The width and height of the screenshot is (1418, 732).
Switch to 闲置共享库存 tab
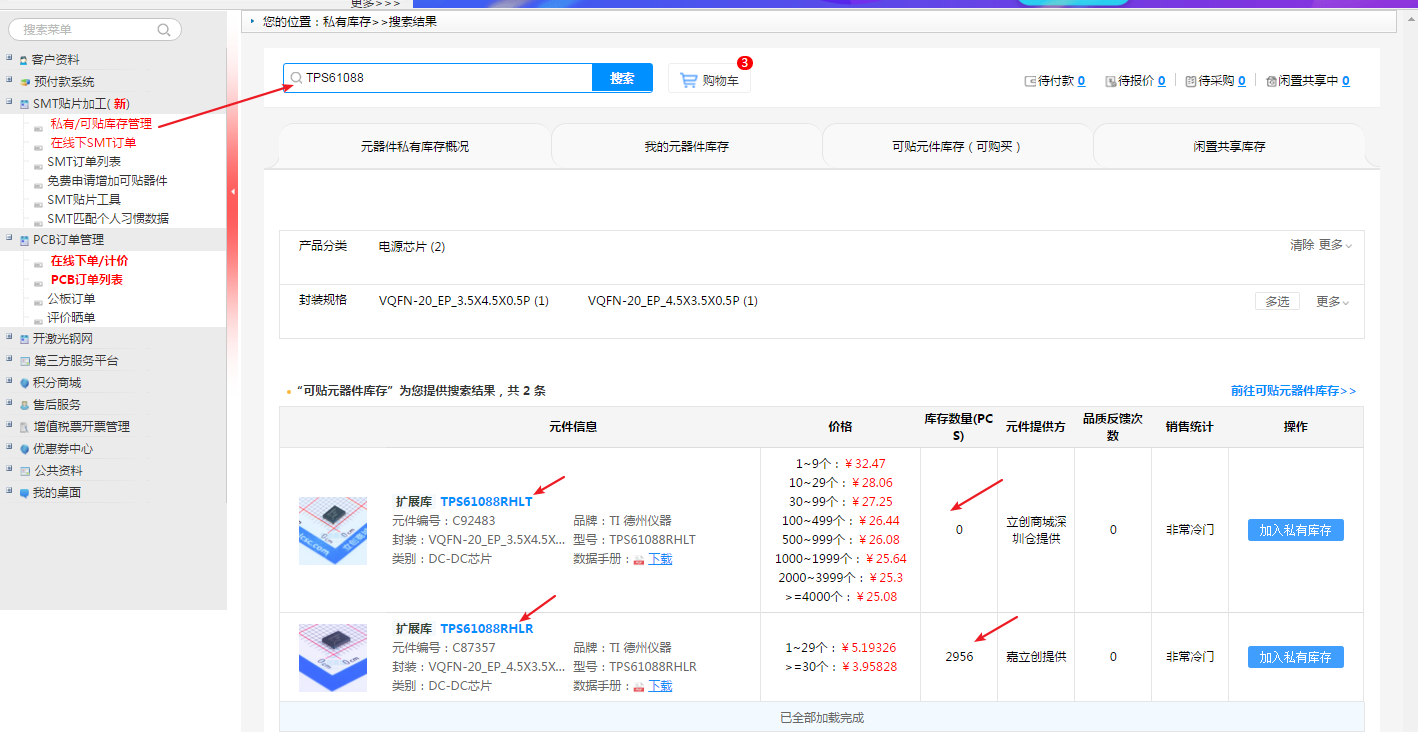[x=1229, y=146]
